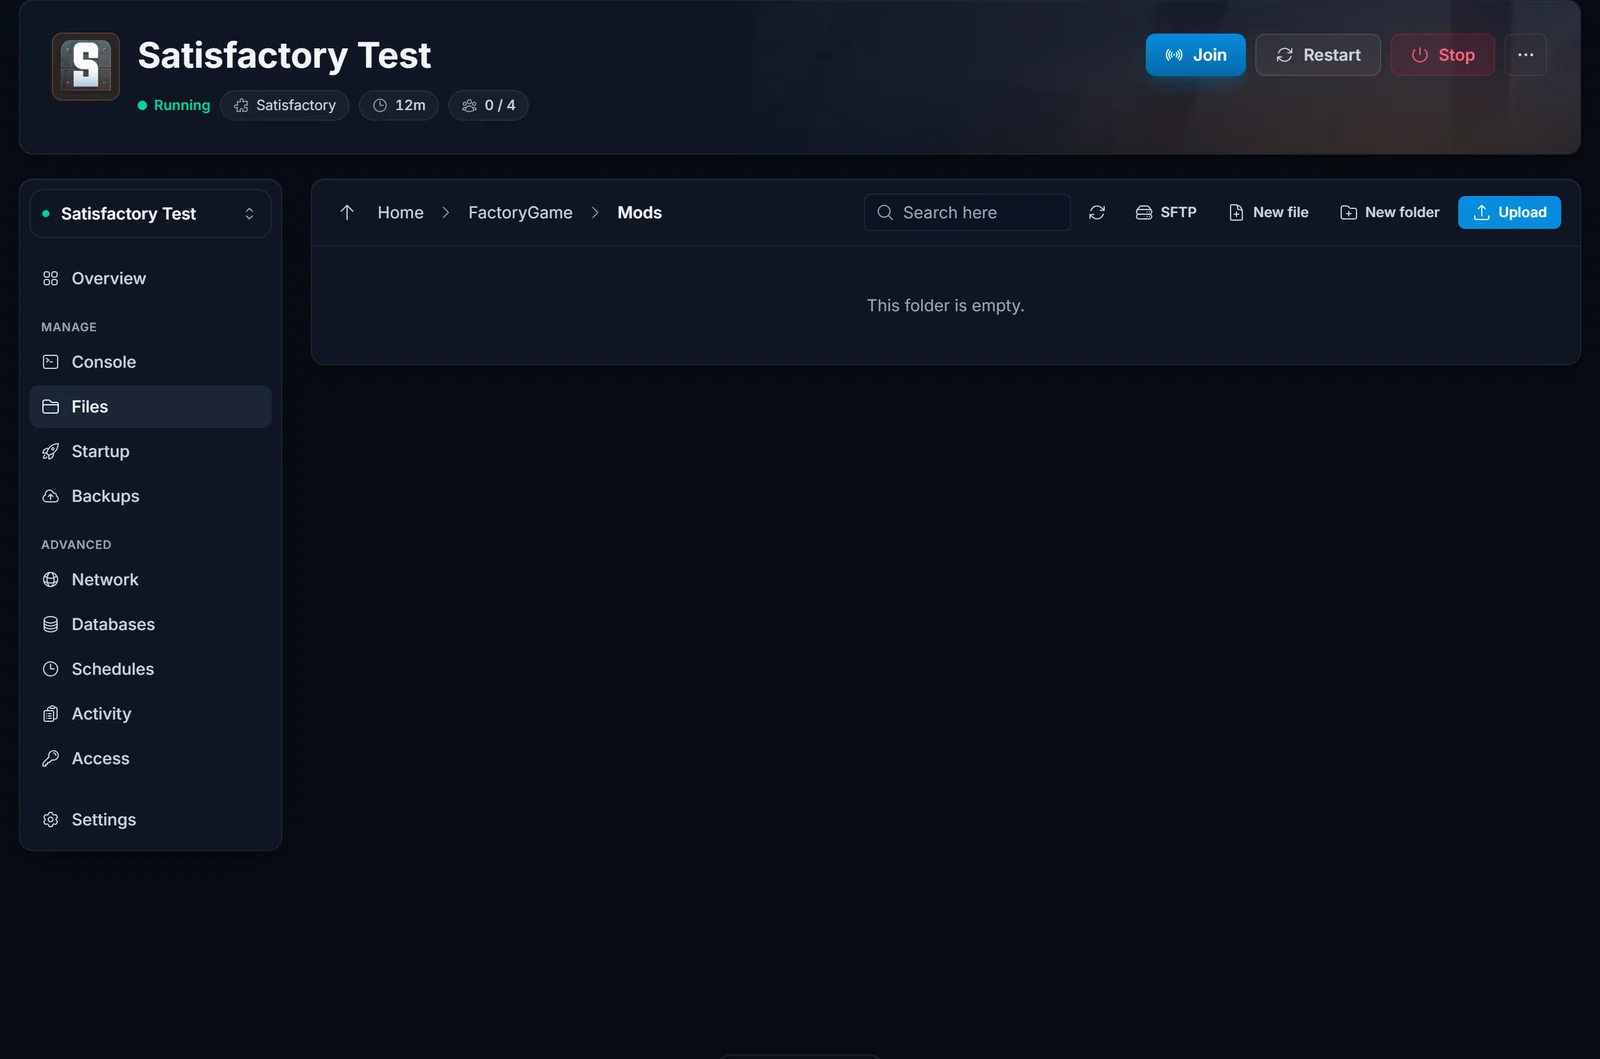Upload a file to the Mods folder
Viewport: 1600px width, 1059px height.
click(1509, 212)
